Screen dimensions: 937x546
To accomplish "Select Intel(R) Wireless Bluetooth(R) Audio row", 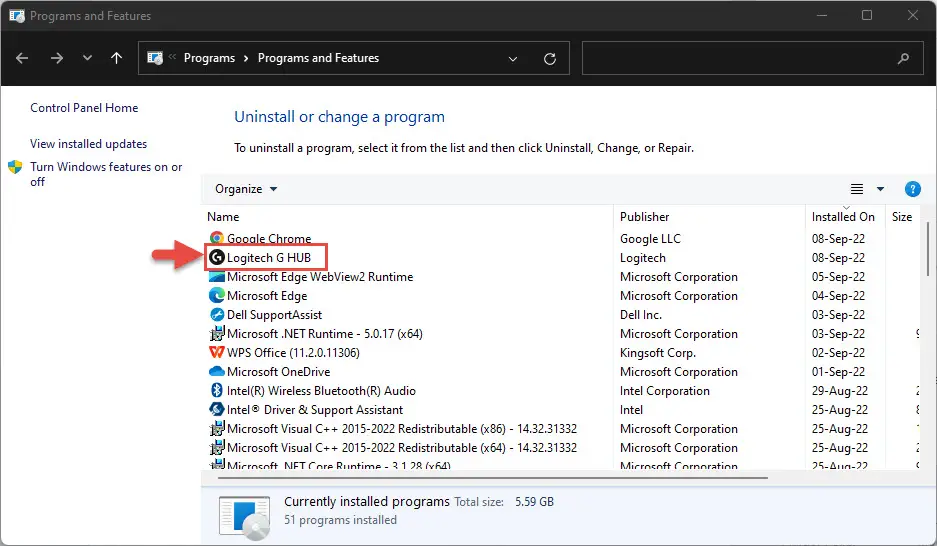I will pos(321,391).
